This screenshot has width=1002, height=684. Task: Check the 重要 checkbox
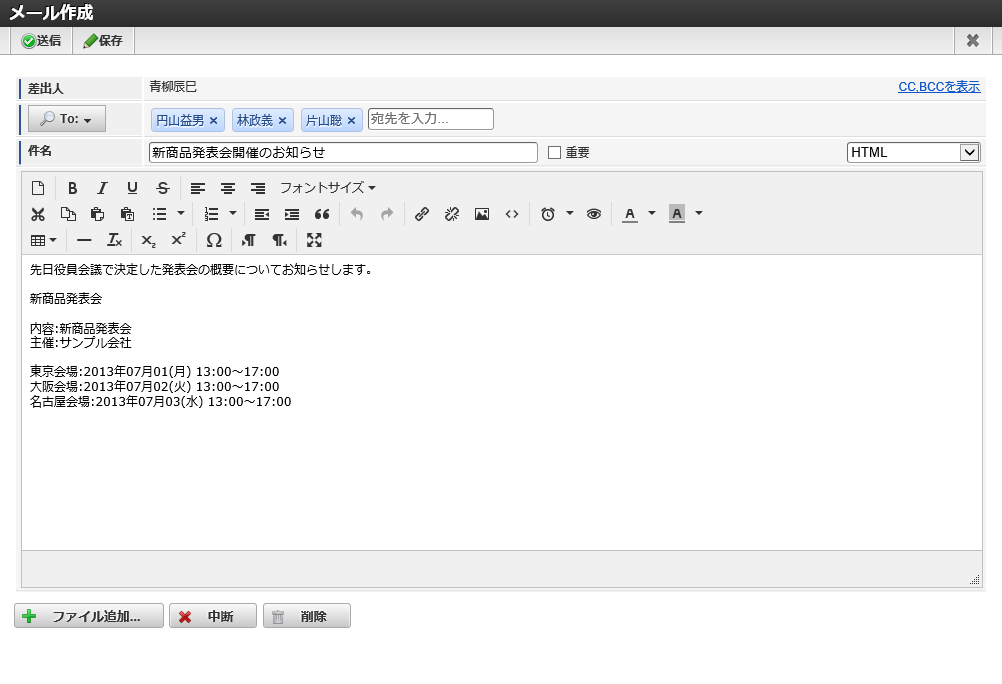[555, 153]
